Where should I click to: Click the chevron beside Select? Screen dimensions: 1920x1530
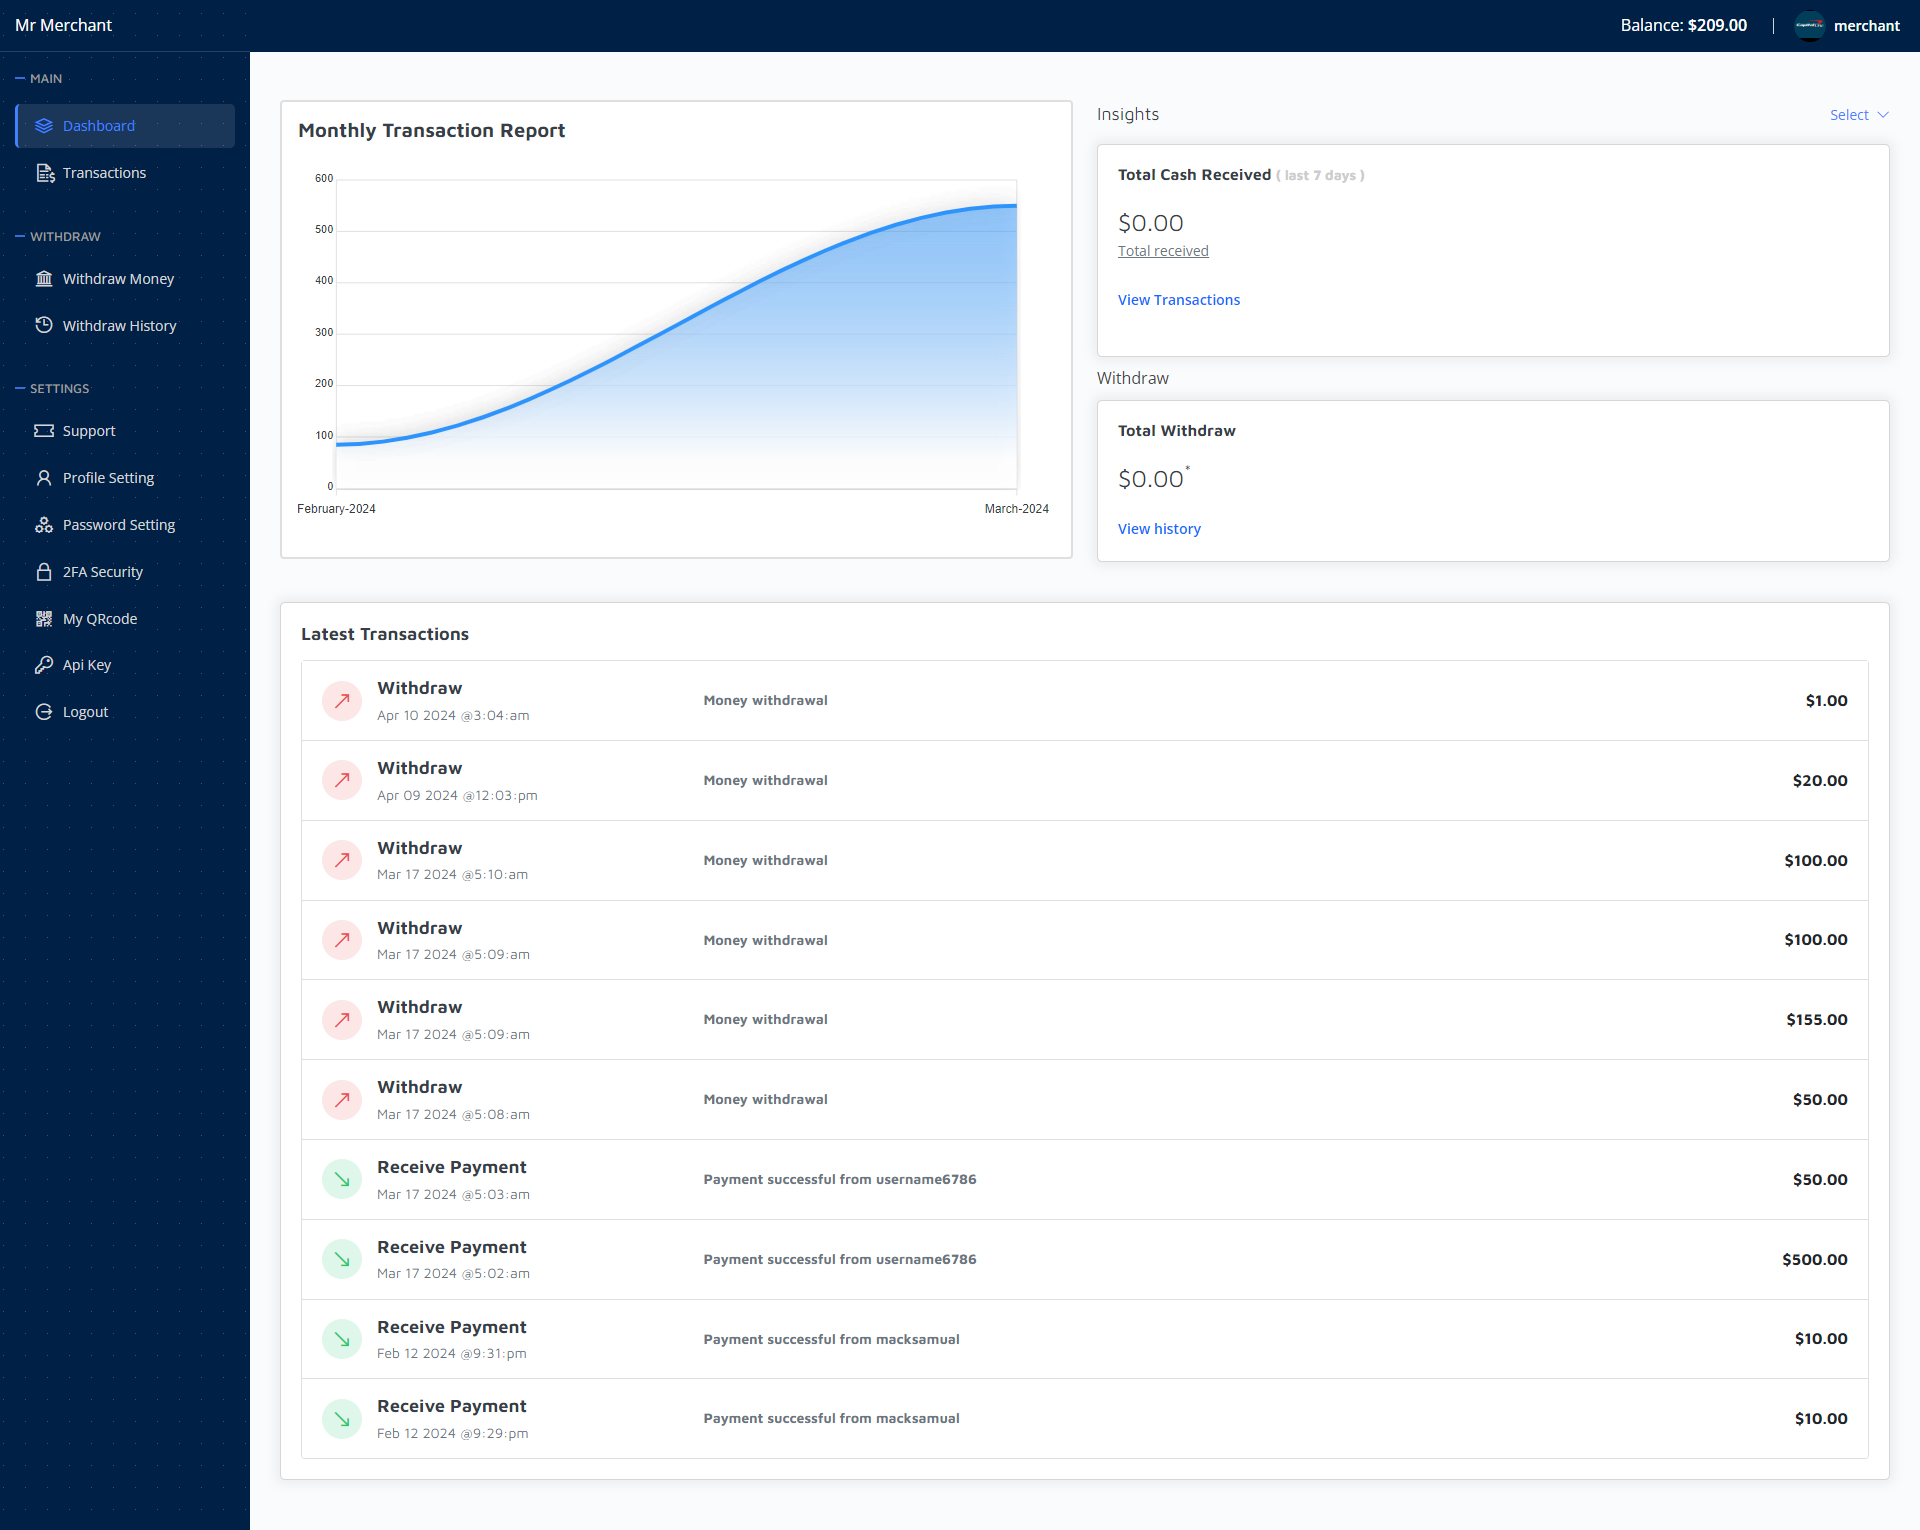(x=1883, y=115)
